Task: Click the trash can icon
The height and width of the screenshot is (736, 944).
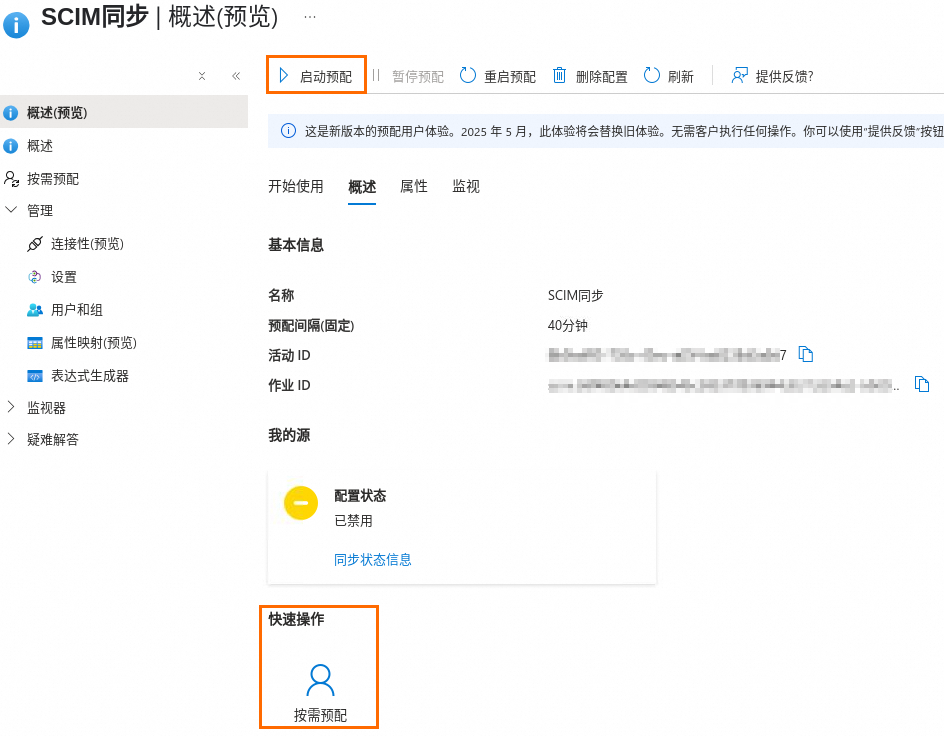Action: pos(559,76)
